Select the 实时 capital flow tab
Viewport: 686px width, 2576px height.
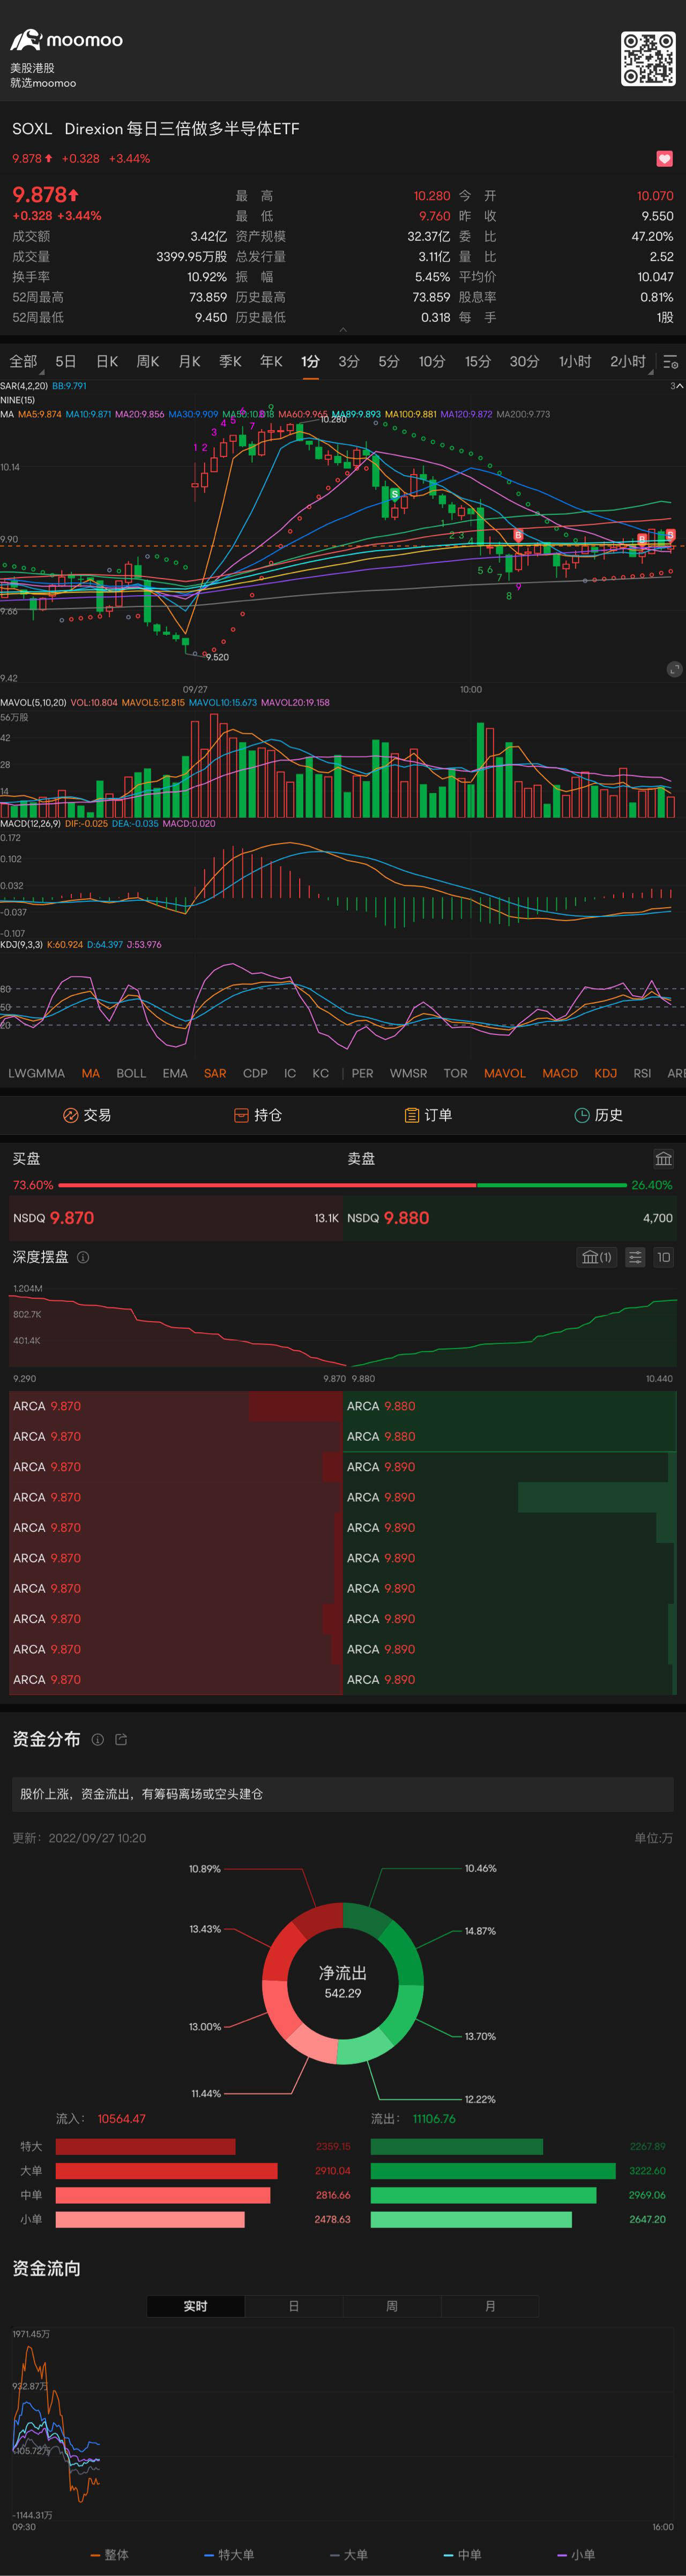click(196, 2306)
